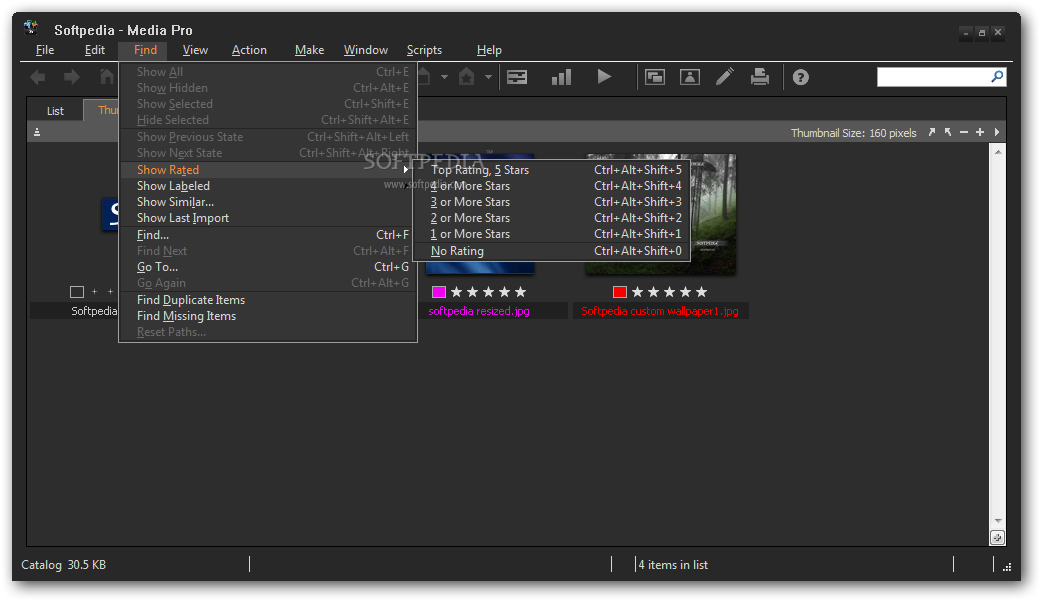
Task: Click the home folder toolbar icon
Action: pyautogui.click(x=107, y=77)
